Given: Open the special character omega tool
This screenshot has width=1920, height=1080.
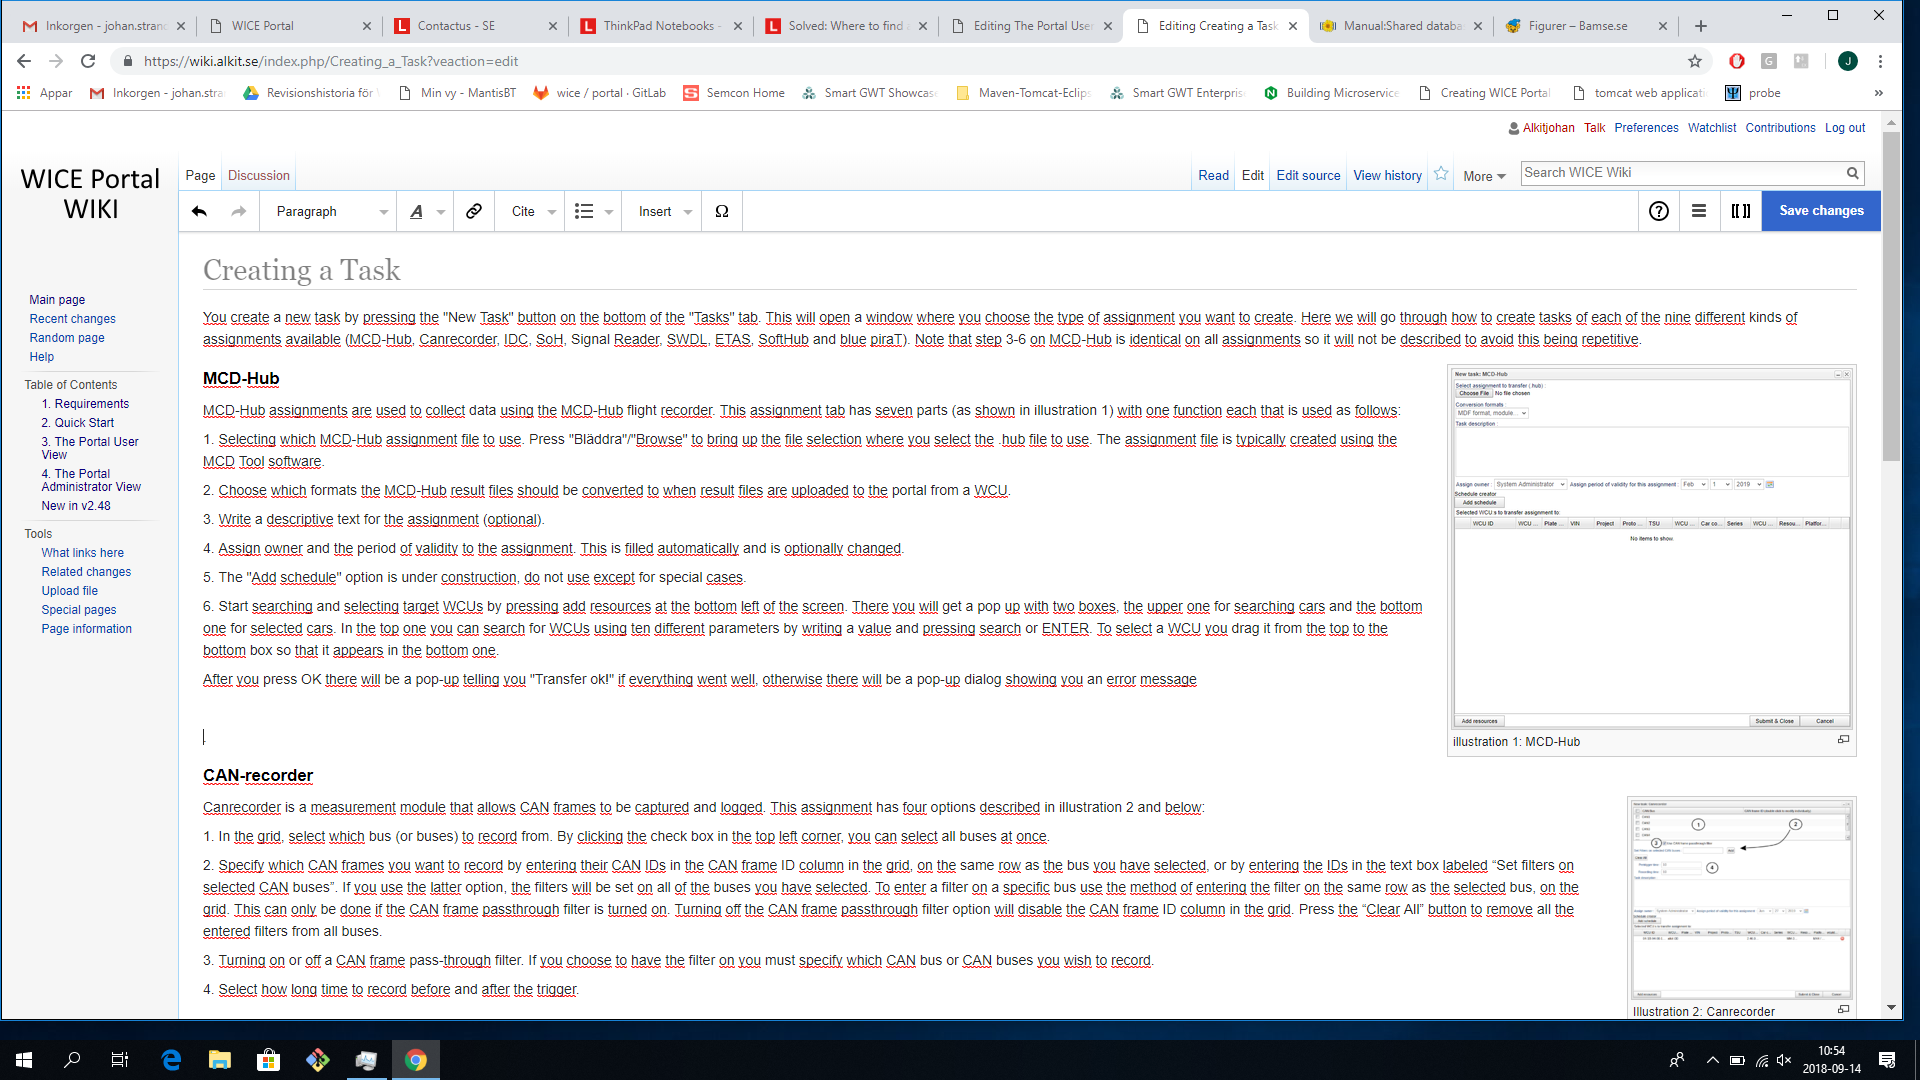Looking at the screenshot, I should (721, 211).
